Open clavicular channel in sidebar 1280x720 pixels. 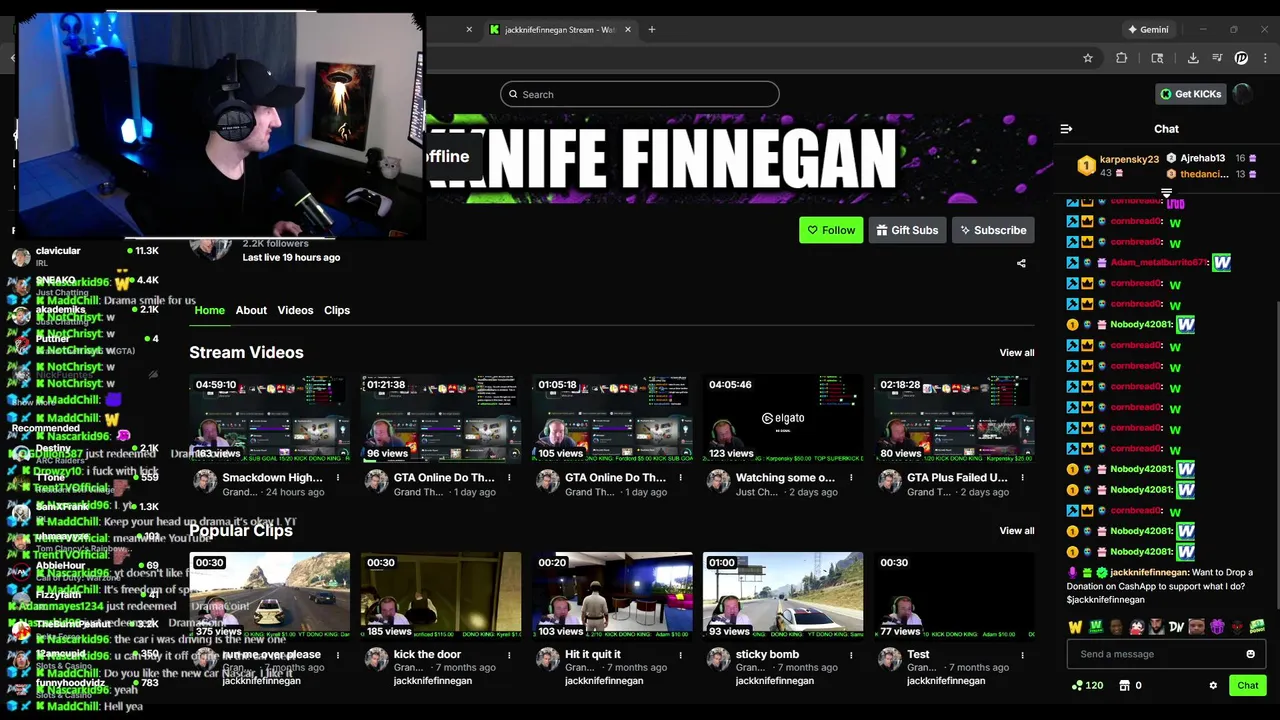[58, 251]
